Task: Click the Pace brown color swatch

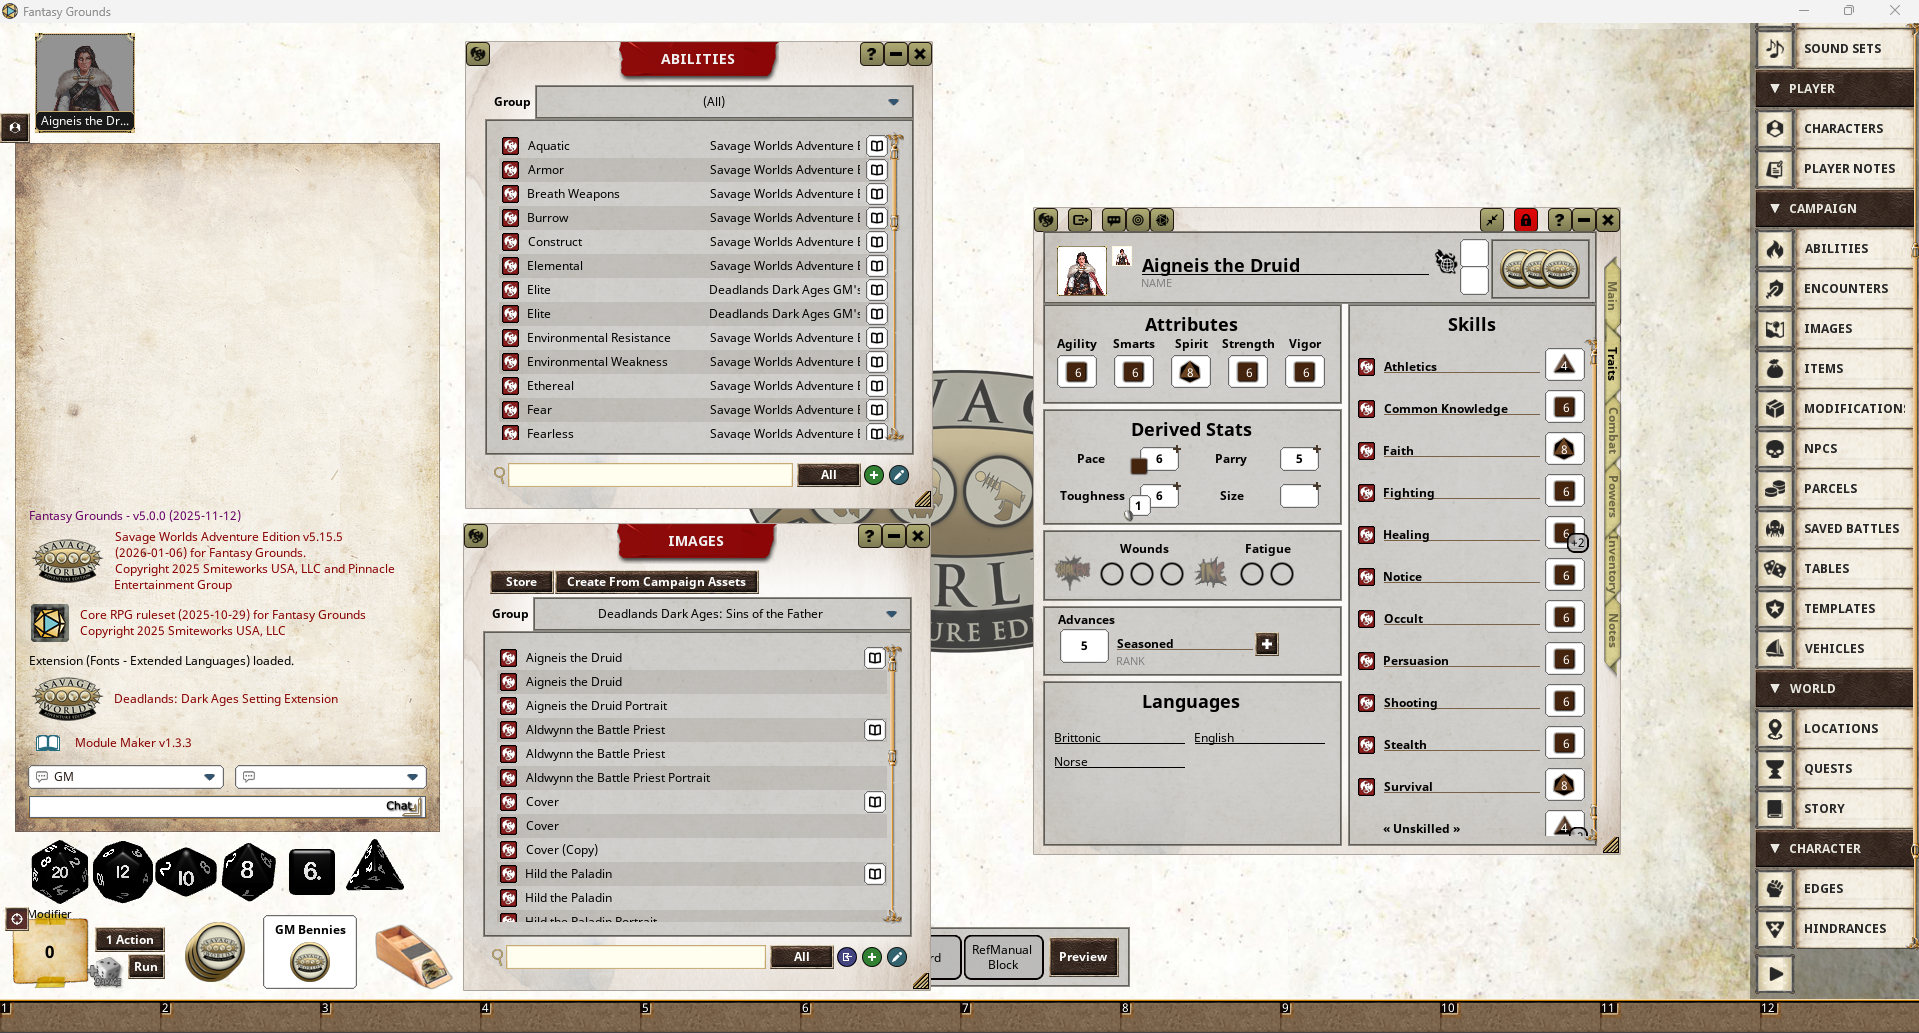Action: pyautogui.click(x=1138, y=466)
